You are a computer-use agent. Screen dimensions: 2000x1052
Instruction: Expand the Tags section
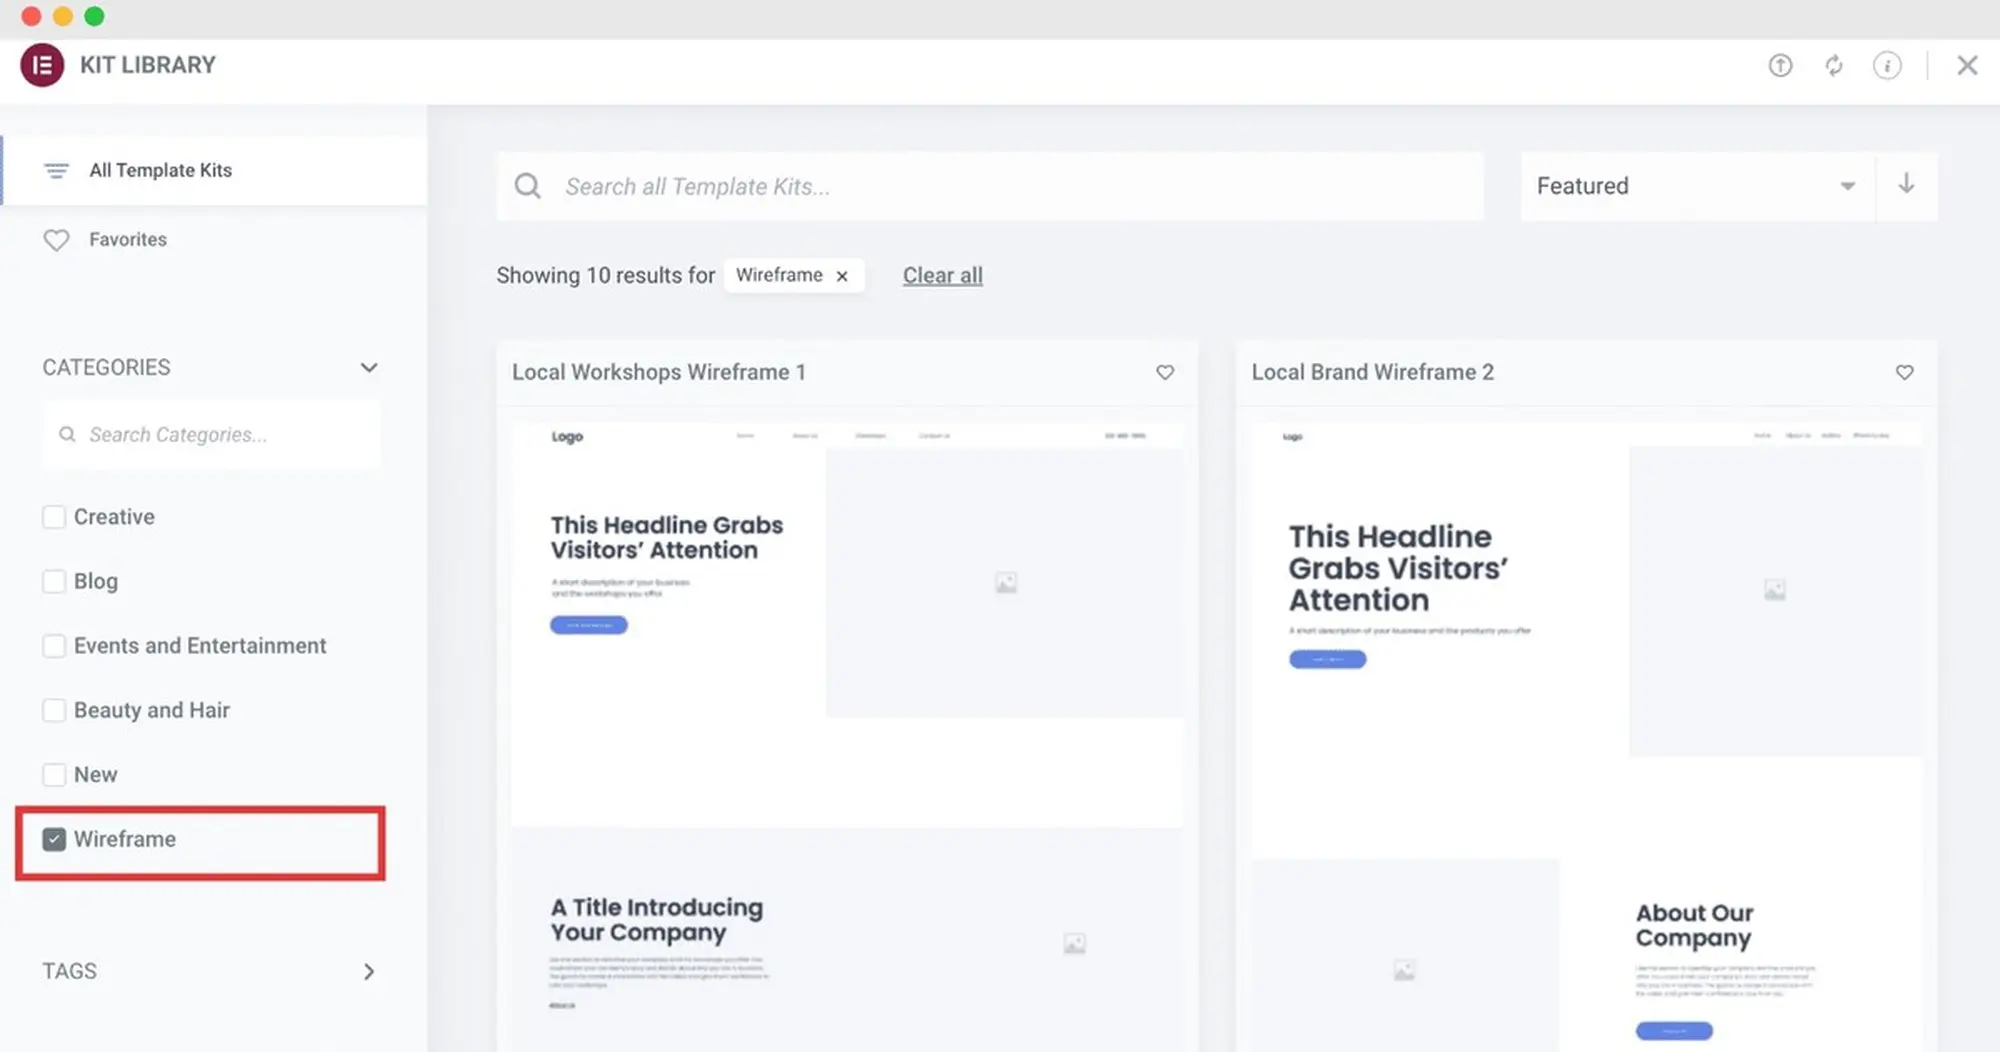click(368, 972)
